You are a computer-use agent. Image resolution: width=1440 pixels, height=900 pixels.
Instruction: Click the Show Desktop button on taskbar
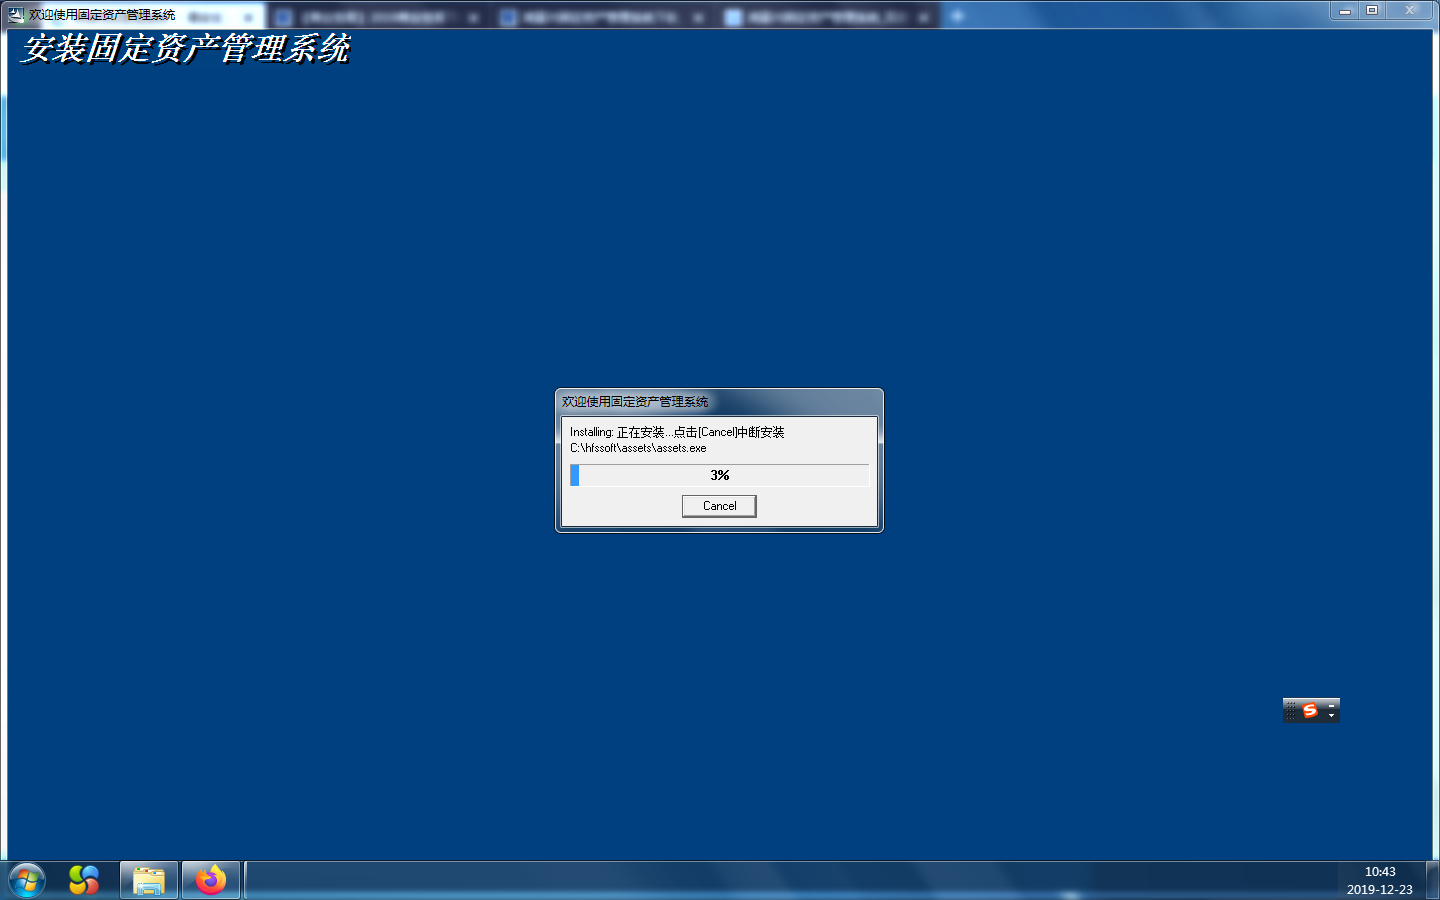click(1434, 880)
